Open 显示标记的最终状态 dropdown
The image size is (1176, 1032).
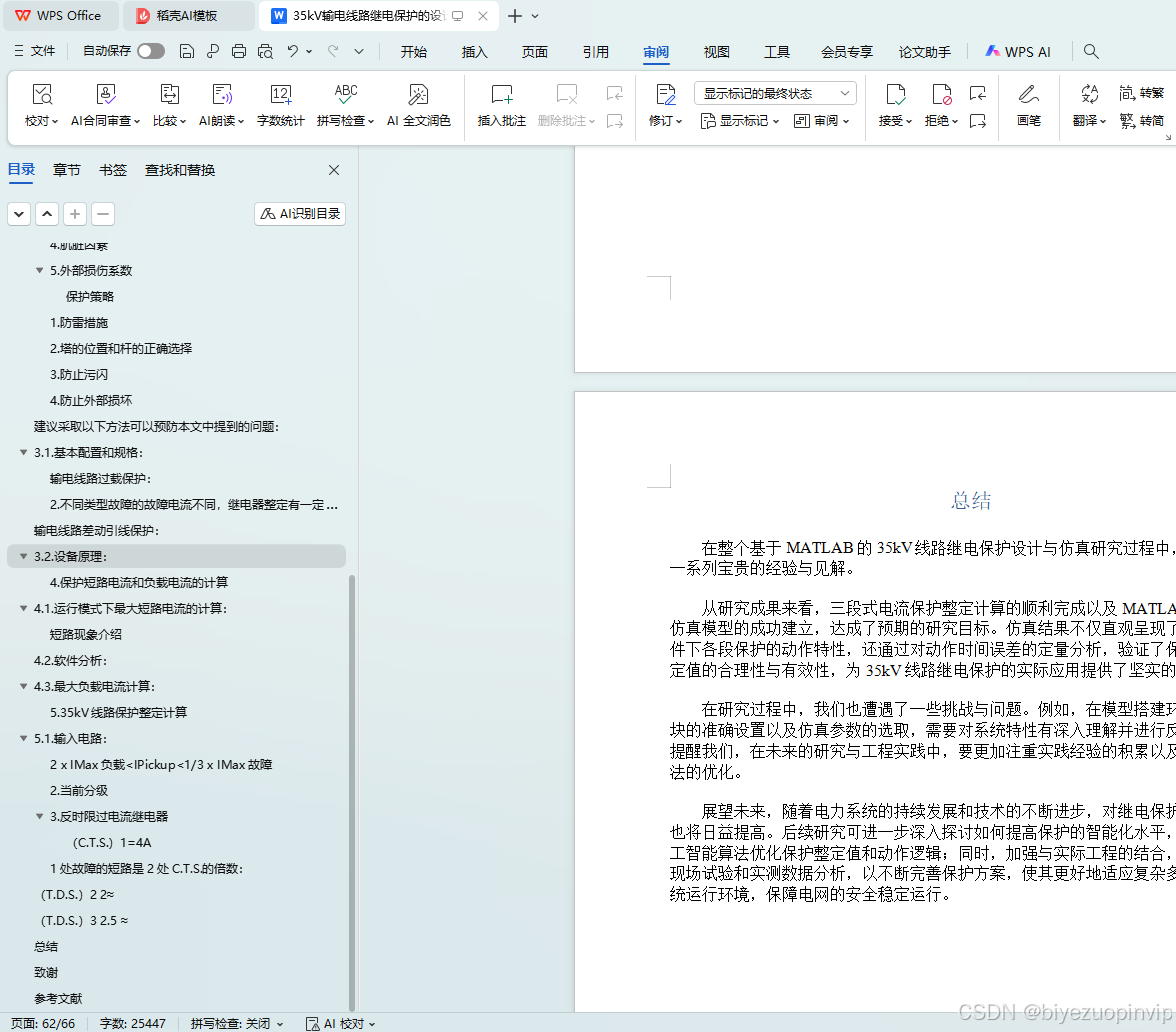(775, 93)
